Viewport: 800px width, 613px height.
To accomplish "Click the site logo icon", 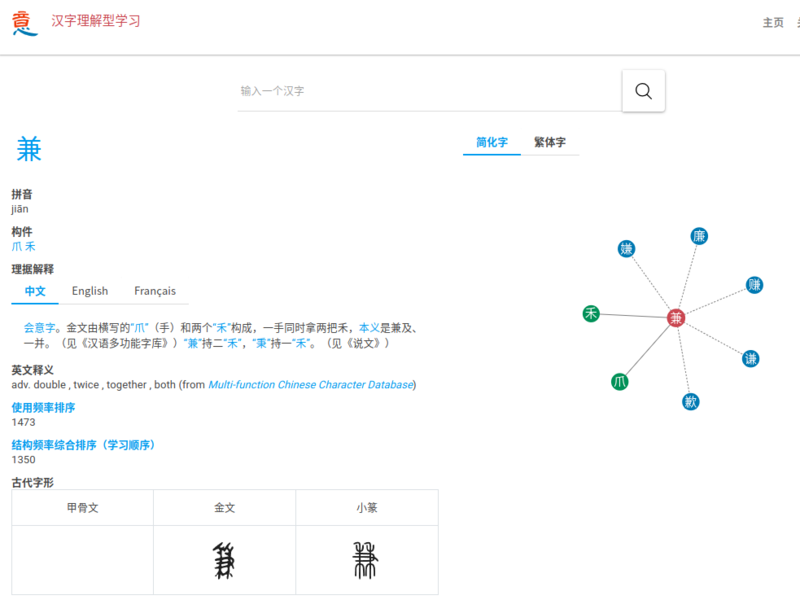I will pyautogui.click(x=25, y=22).
